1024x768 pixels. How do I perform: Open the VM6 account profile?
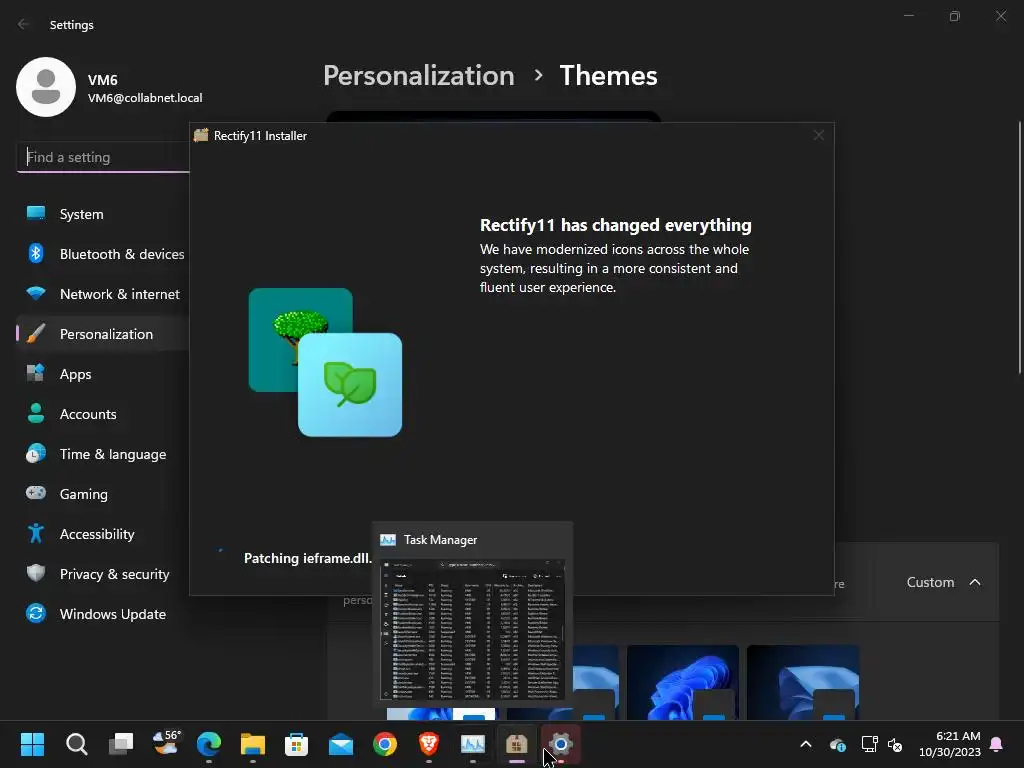(x=110, y=88)
